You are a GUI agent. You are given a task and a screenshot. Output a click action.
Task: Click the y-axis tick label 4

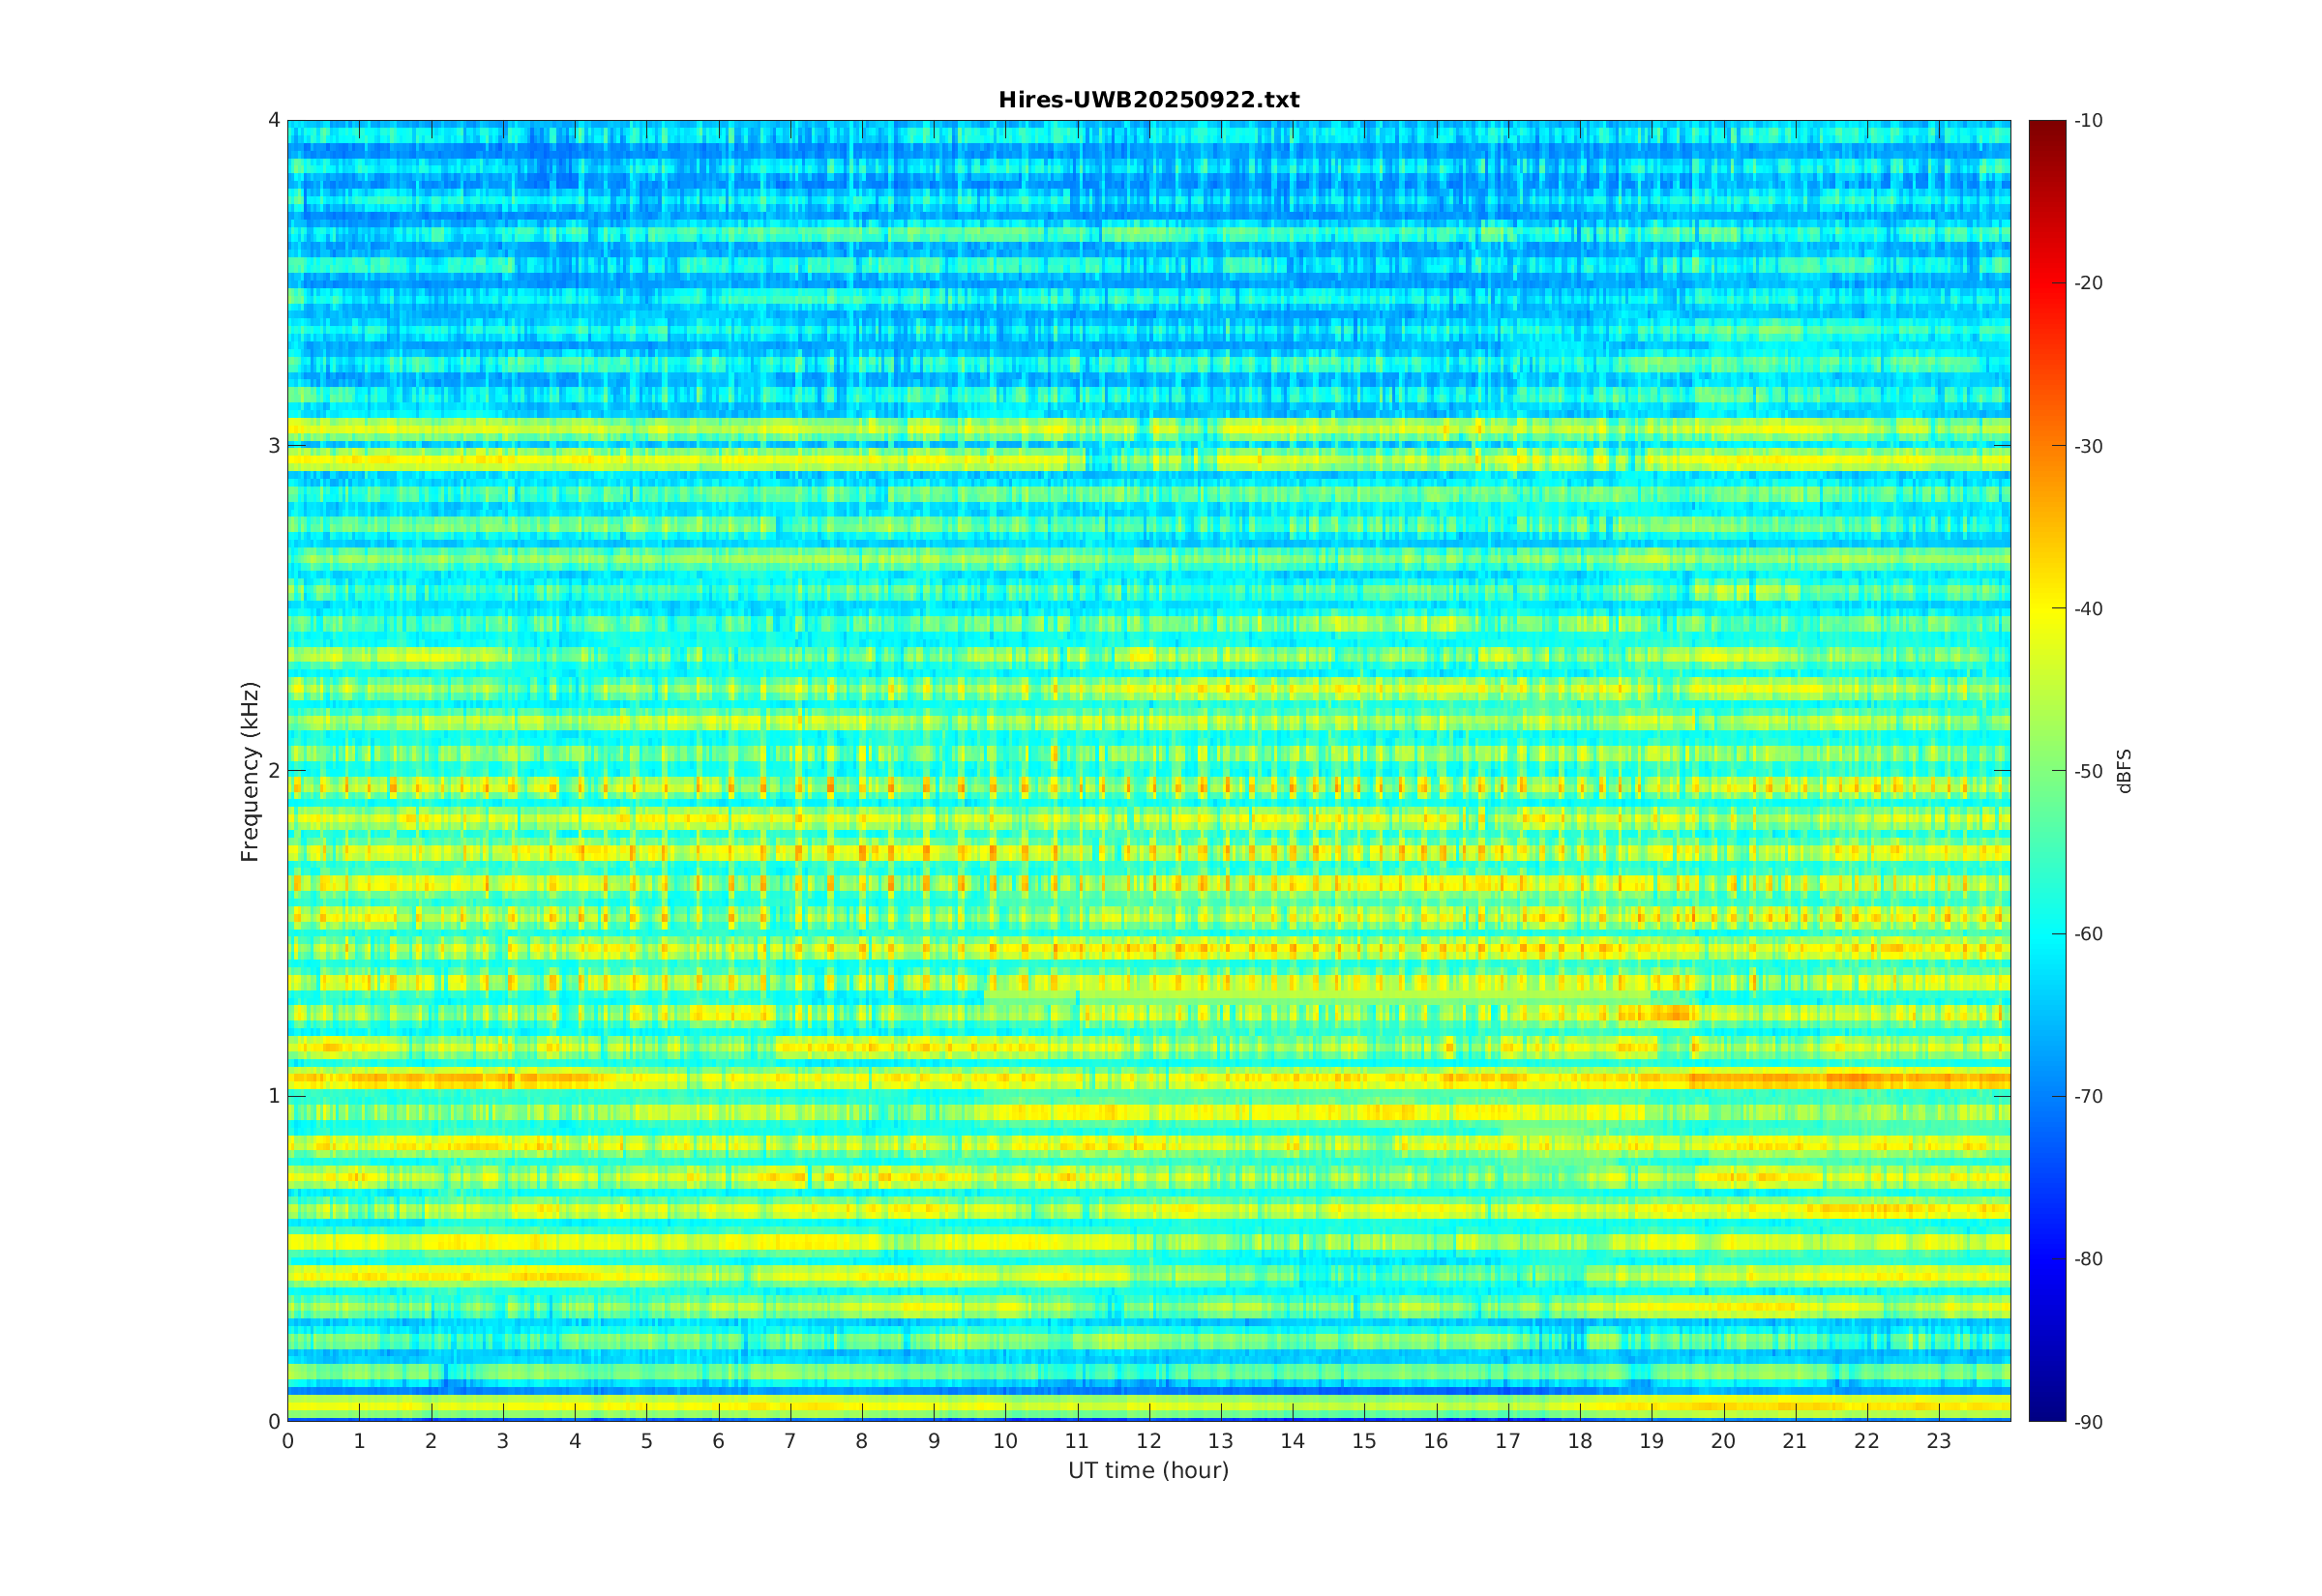pos(273,120)
